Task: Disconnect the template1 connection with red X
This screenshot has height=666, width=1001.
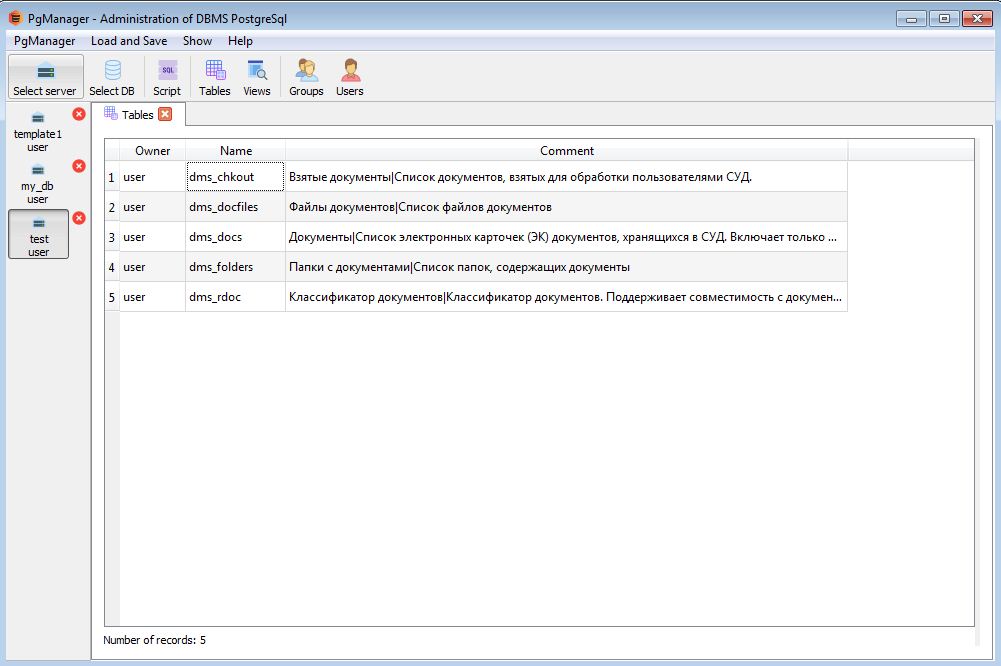Action: coord(79,114)
